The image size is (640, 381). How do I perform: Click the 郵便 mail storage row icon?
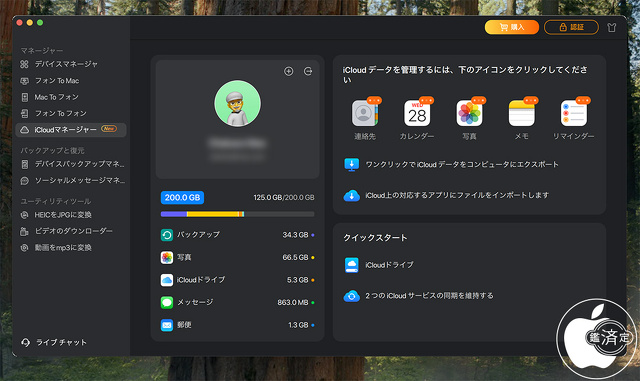167,325
